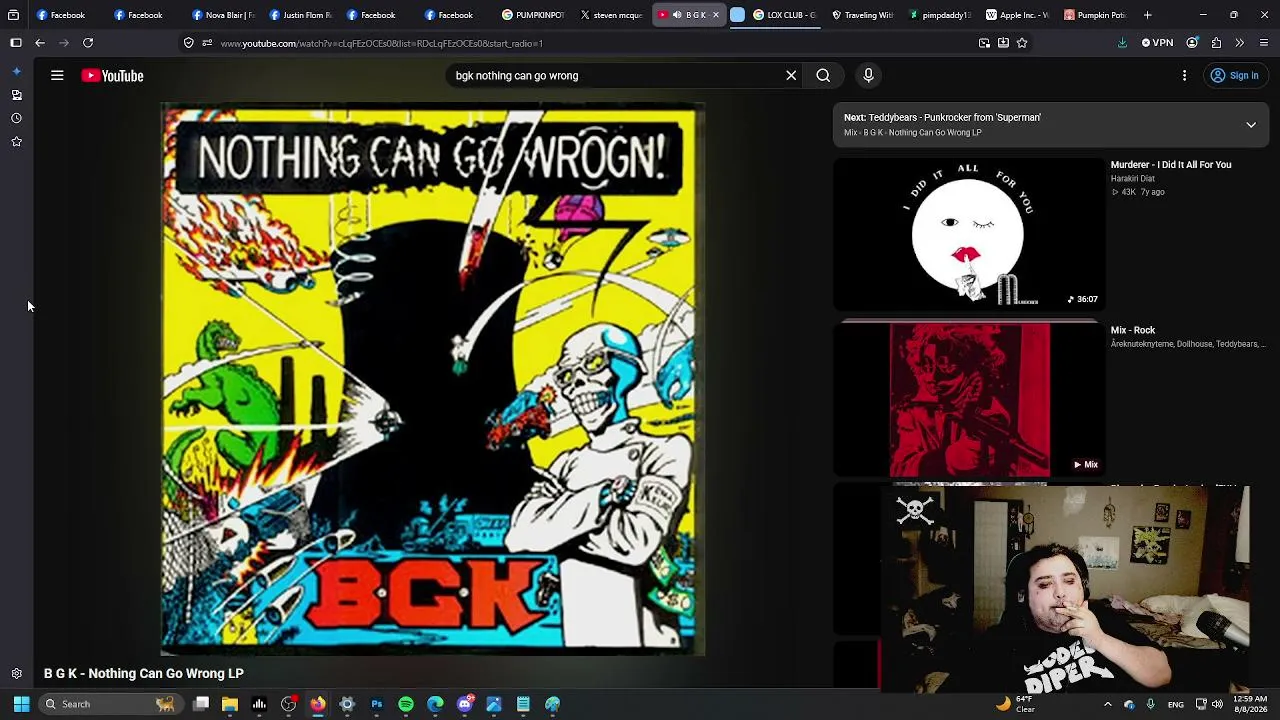Open the shield privacy protection icon
The image size is (1280, 720).
coord(188,43)
